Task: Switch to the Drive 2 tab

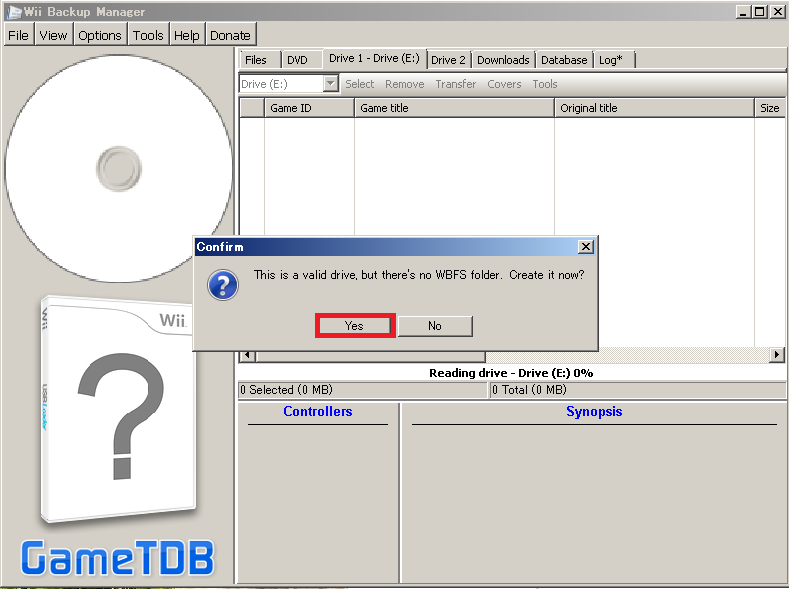Action: [448, 60]
